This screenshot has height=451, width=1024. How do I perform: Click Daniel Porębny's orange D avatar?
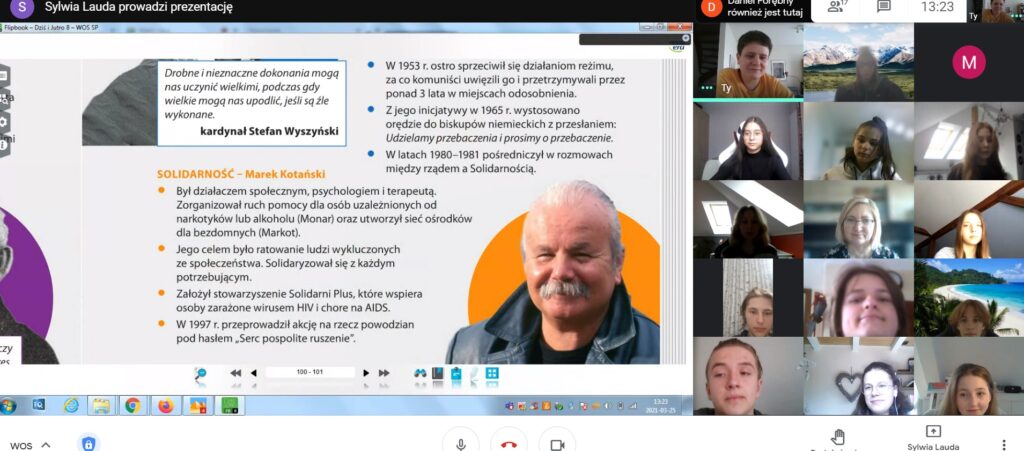[711, 7]
